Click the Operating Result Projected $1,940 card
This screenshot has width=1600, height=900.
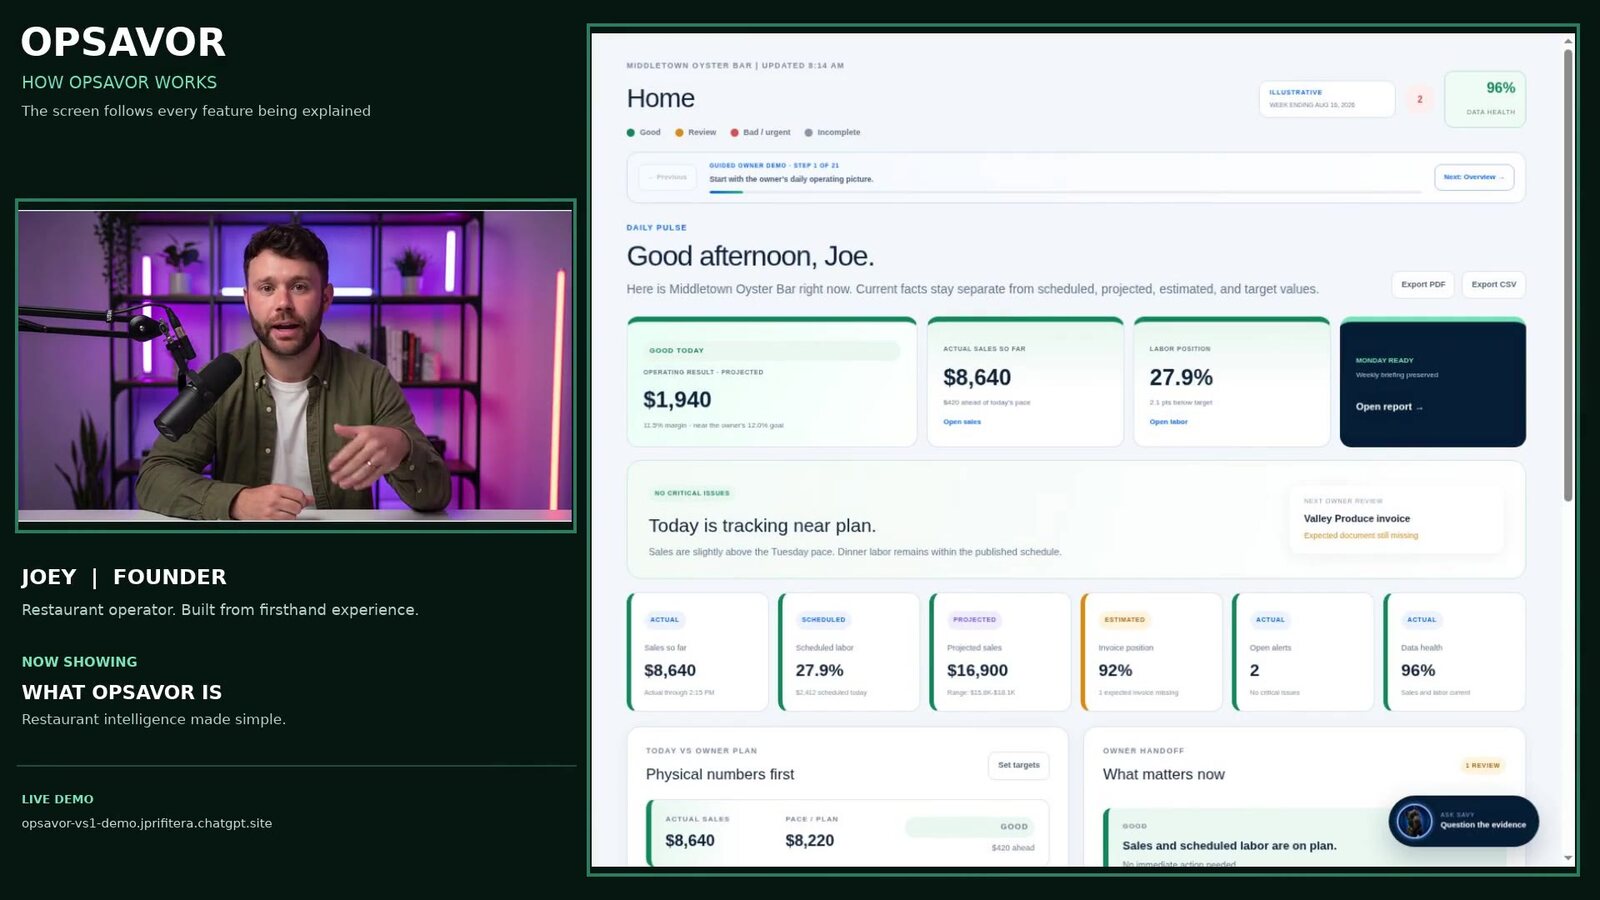click(x=772, y=382)
